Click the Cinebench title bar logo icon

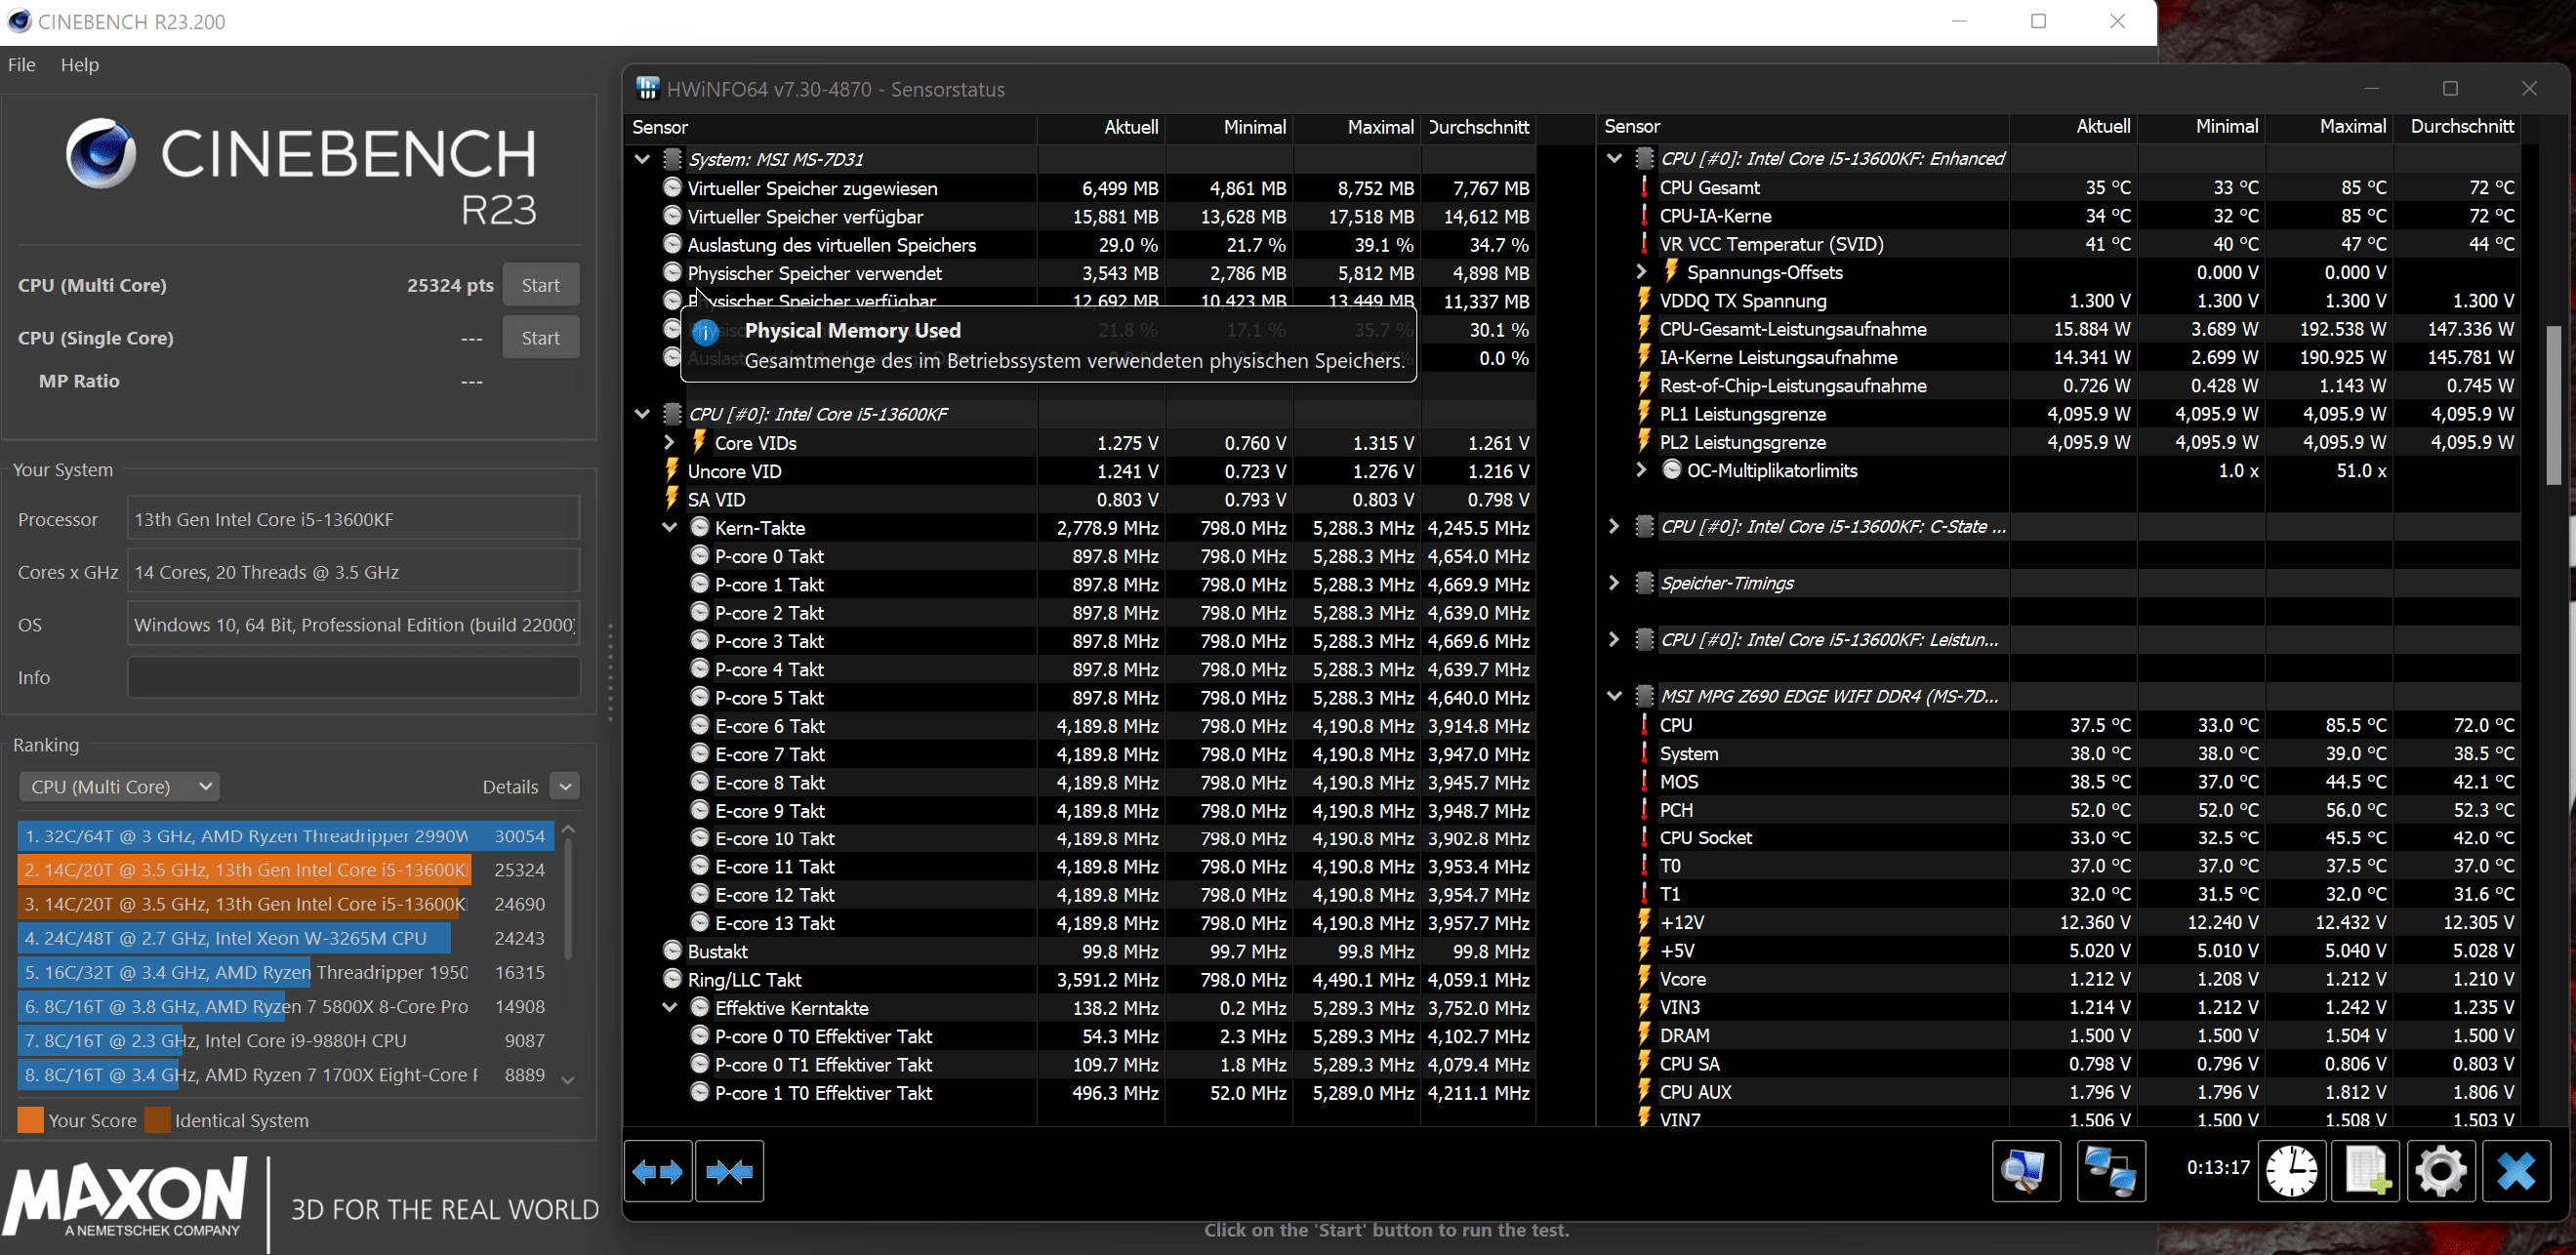coord(18,21)
